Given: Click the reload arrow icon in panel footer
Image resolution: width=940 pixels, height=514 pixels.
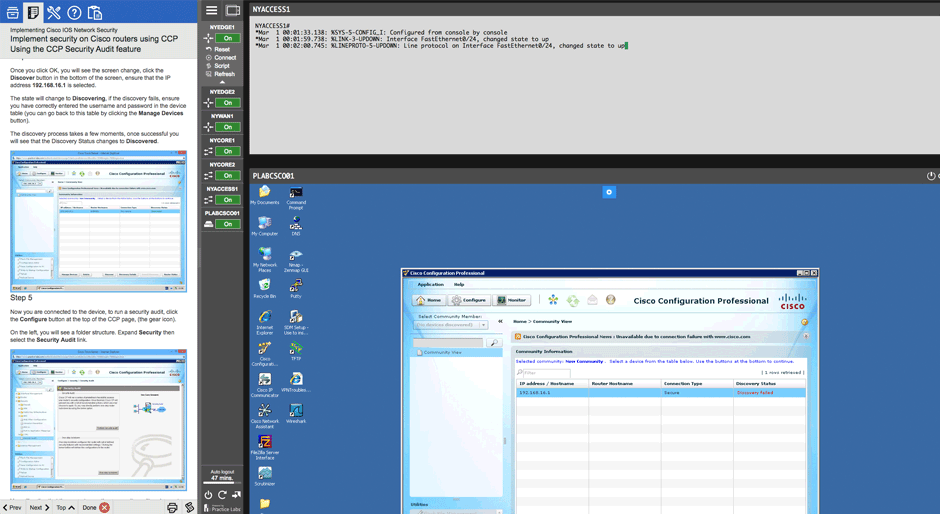Looking at the screenshot, I should click(222, 495).
